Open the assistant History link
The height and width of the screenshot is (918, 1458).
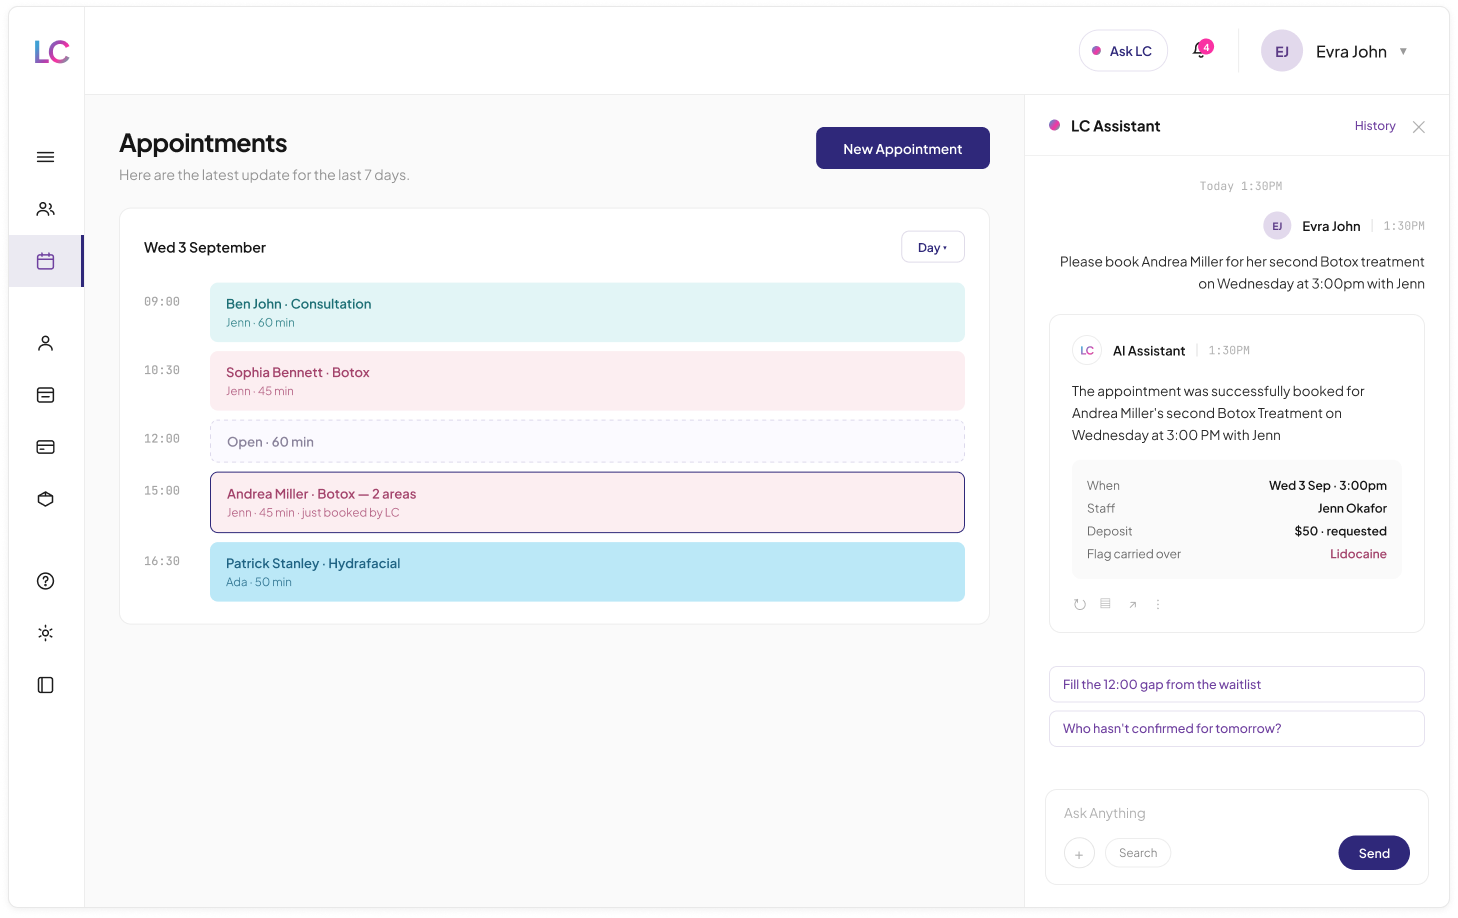coord(1375,126)
